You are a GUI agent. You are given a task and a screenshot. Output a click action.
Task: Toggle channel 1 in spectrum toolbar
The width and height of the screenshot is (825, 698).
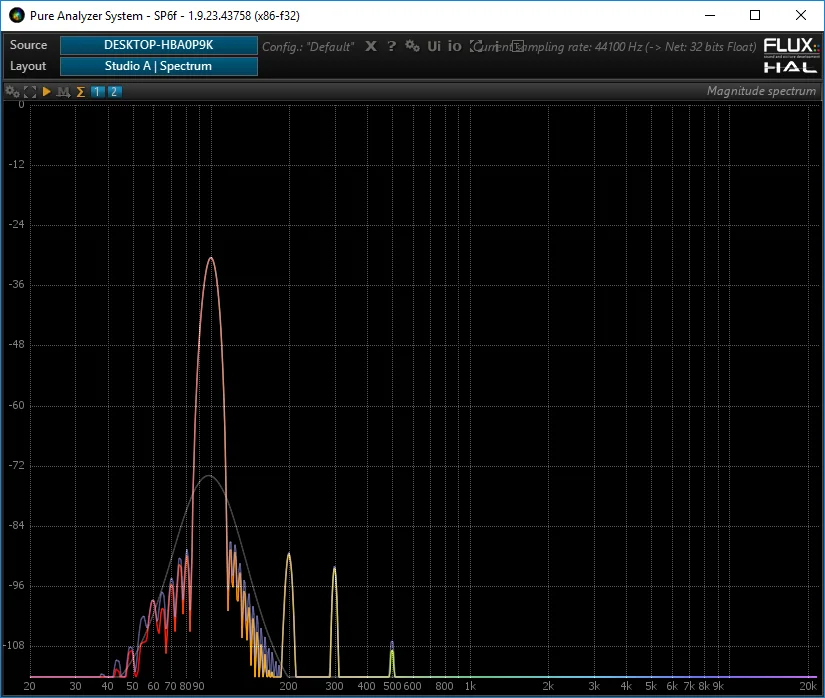[97, 92]
